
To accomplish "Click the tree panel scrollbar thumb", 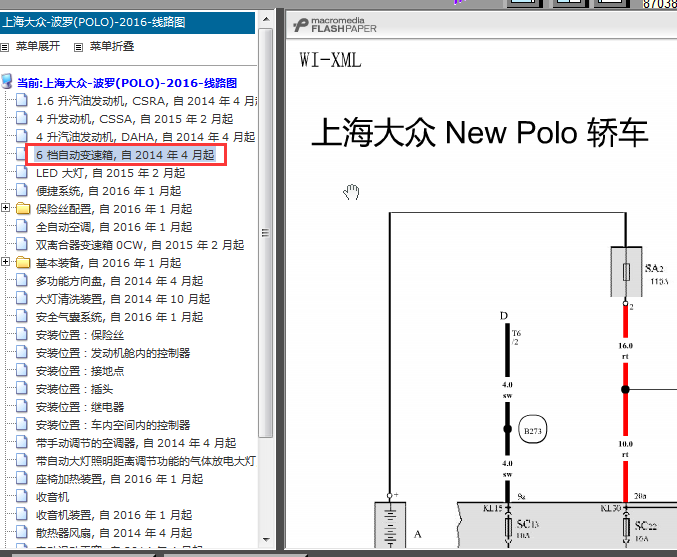I will point(266,233).
